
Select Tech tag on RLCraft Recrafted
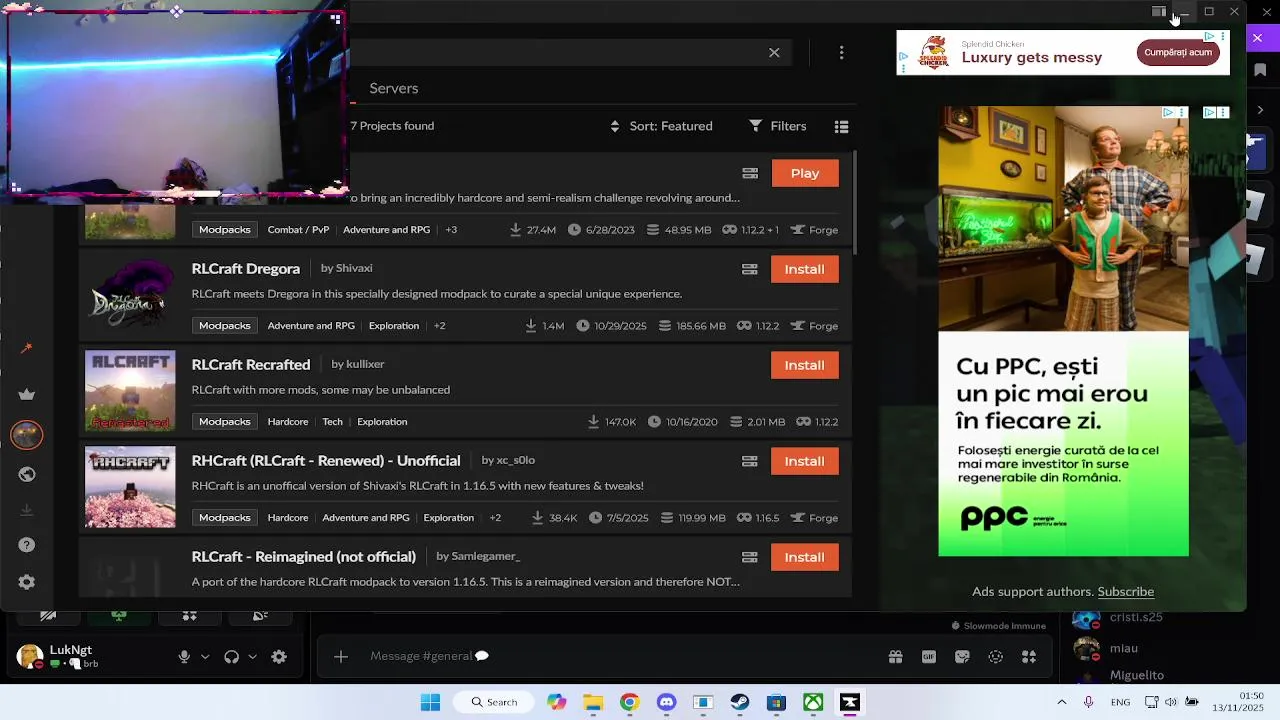(333, 421)
